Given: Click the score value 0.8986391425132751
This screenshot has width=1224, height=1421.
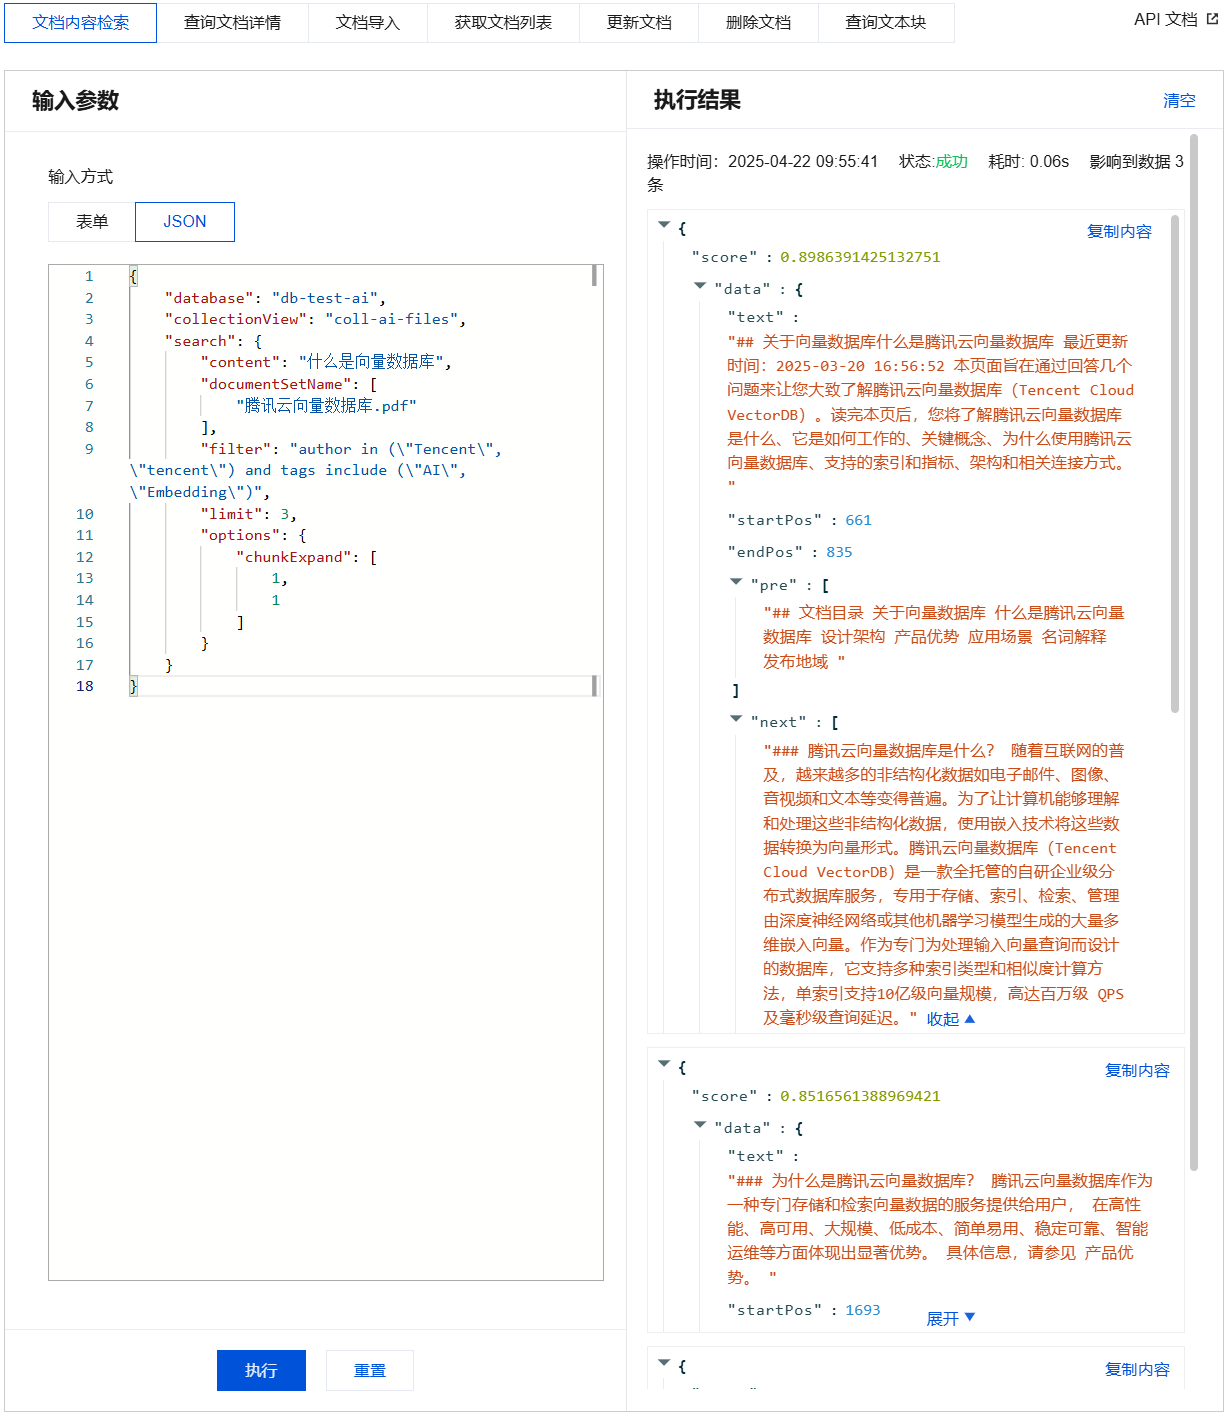Looking at the screenshot, I should point(860,257).
